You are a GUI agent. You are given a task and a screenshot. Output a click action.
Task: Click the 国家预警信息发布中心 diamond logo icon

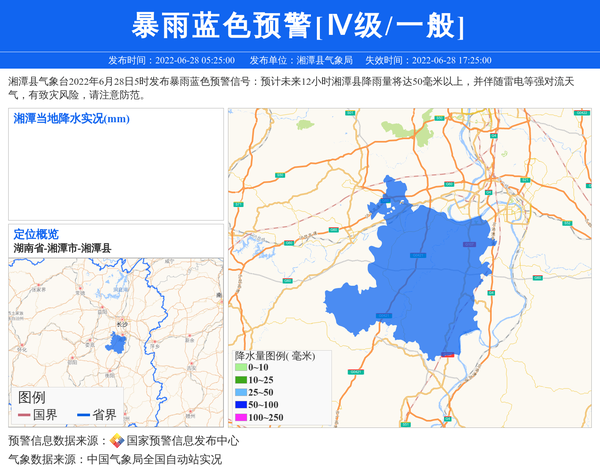117,441
